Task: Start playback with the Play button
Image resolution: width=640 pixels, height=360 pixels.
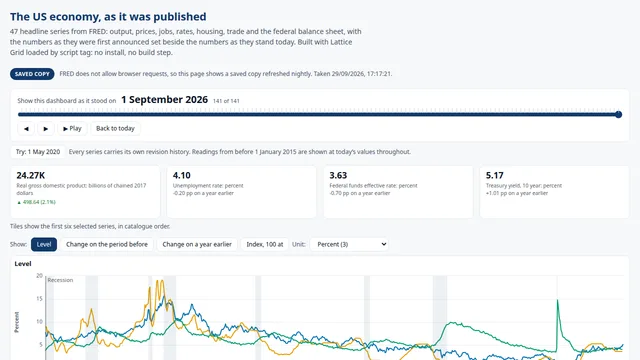Action: [x=72, y=129]
